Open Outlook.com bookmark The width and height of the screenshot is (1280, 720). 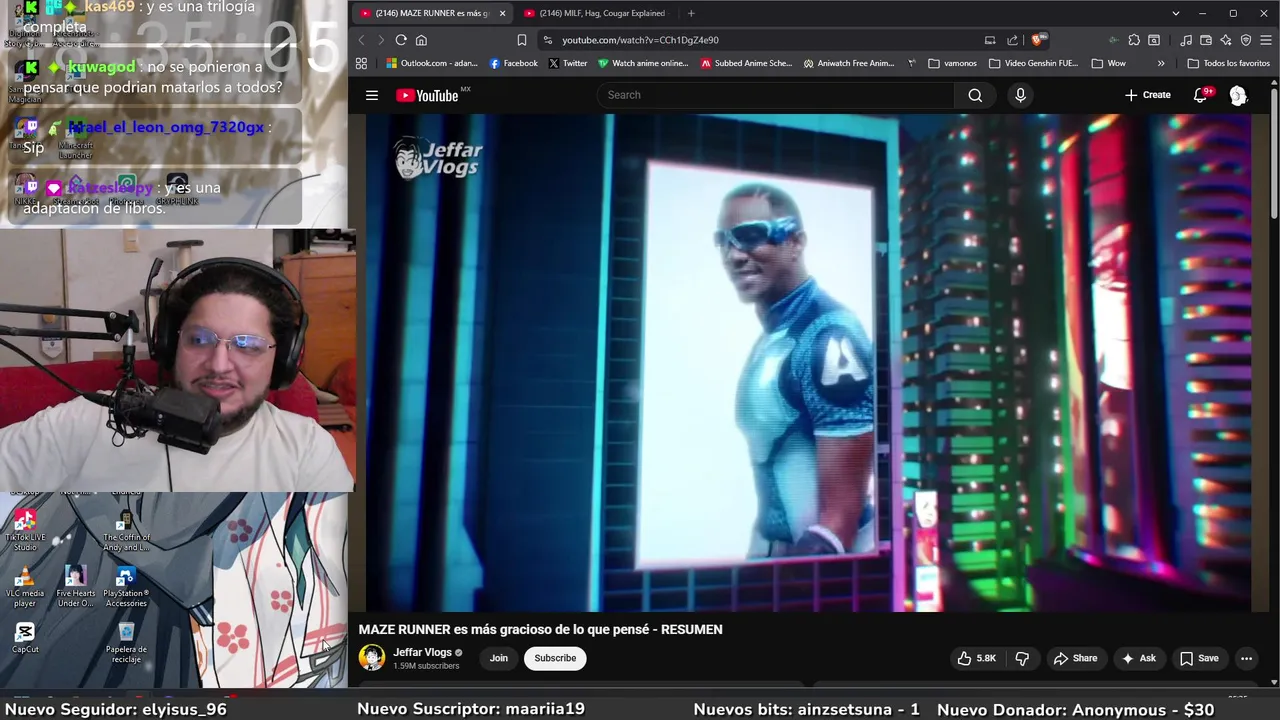[431, 63]
